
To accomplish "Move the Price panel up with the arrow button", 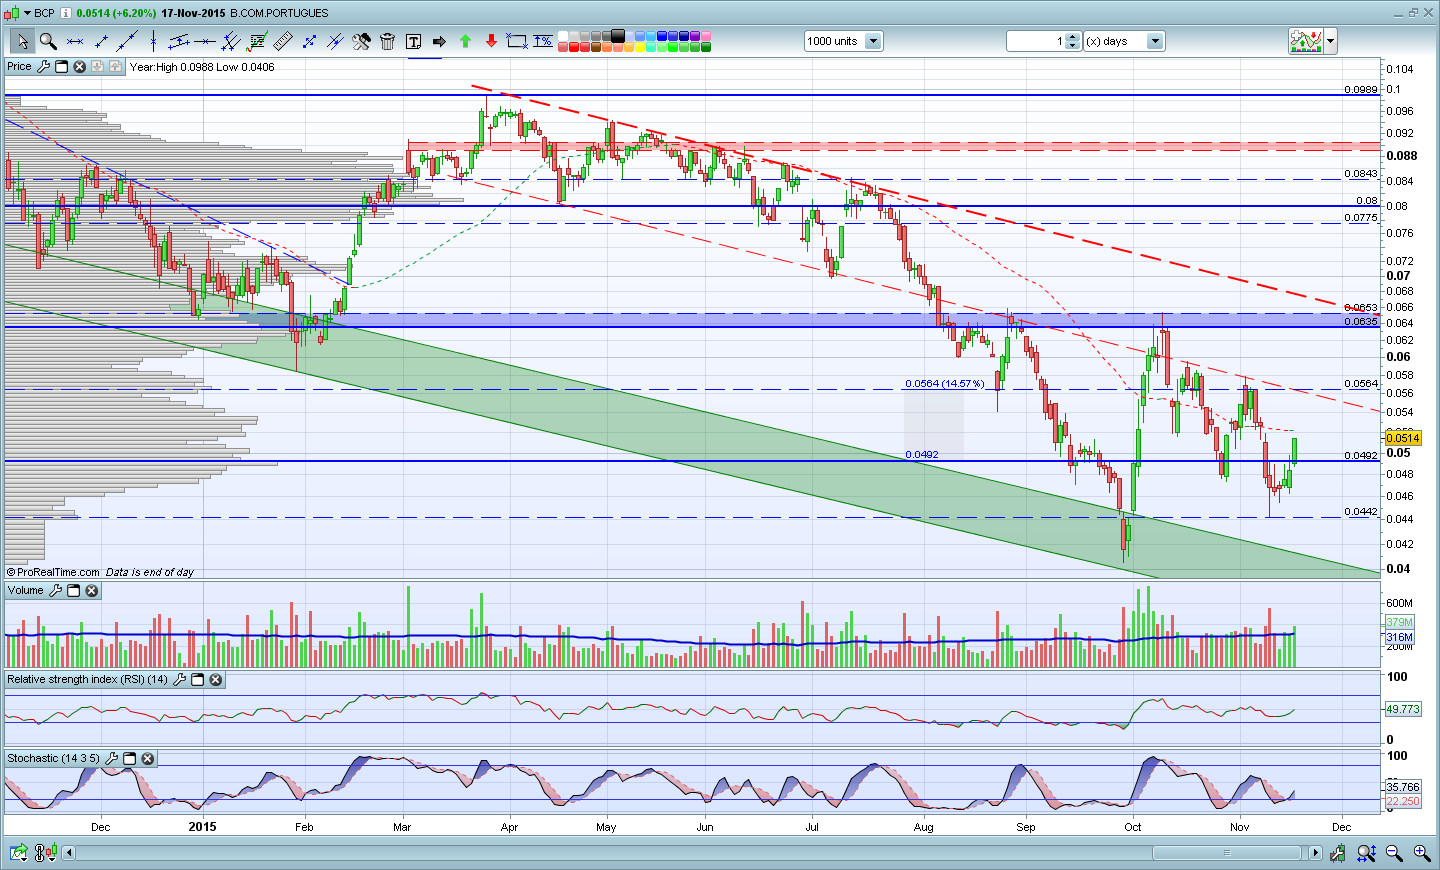I will (x=115, y=67).
